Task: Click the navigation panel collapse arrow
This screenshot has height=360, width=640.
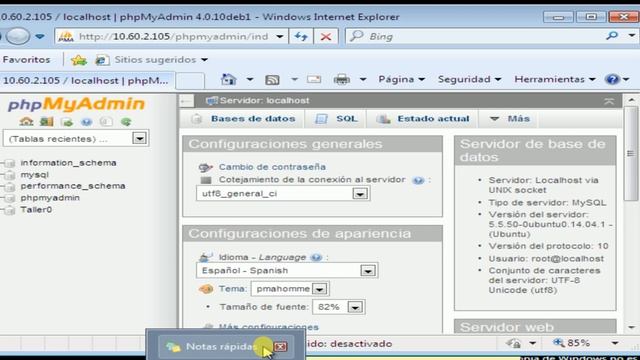Action: [x=187, y=101]
